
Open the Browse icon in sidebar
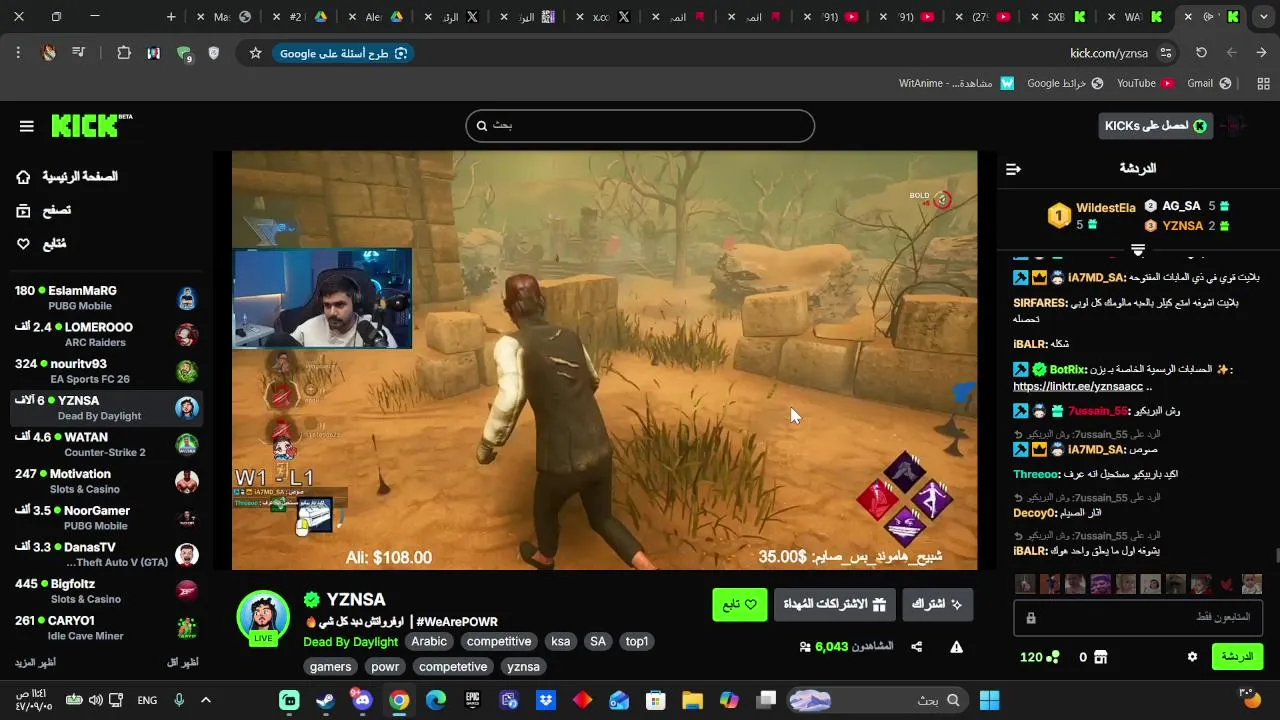pyautogui.click(x=23, y=210)
